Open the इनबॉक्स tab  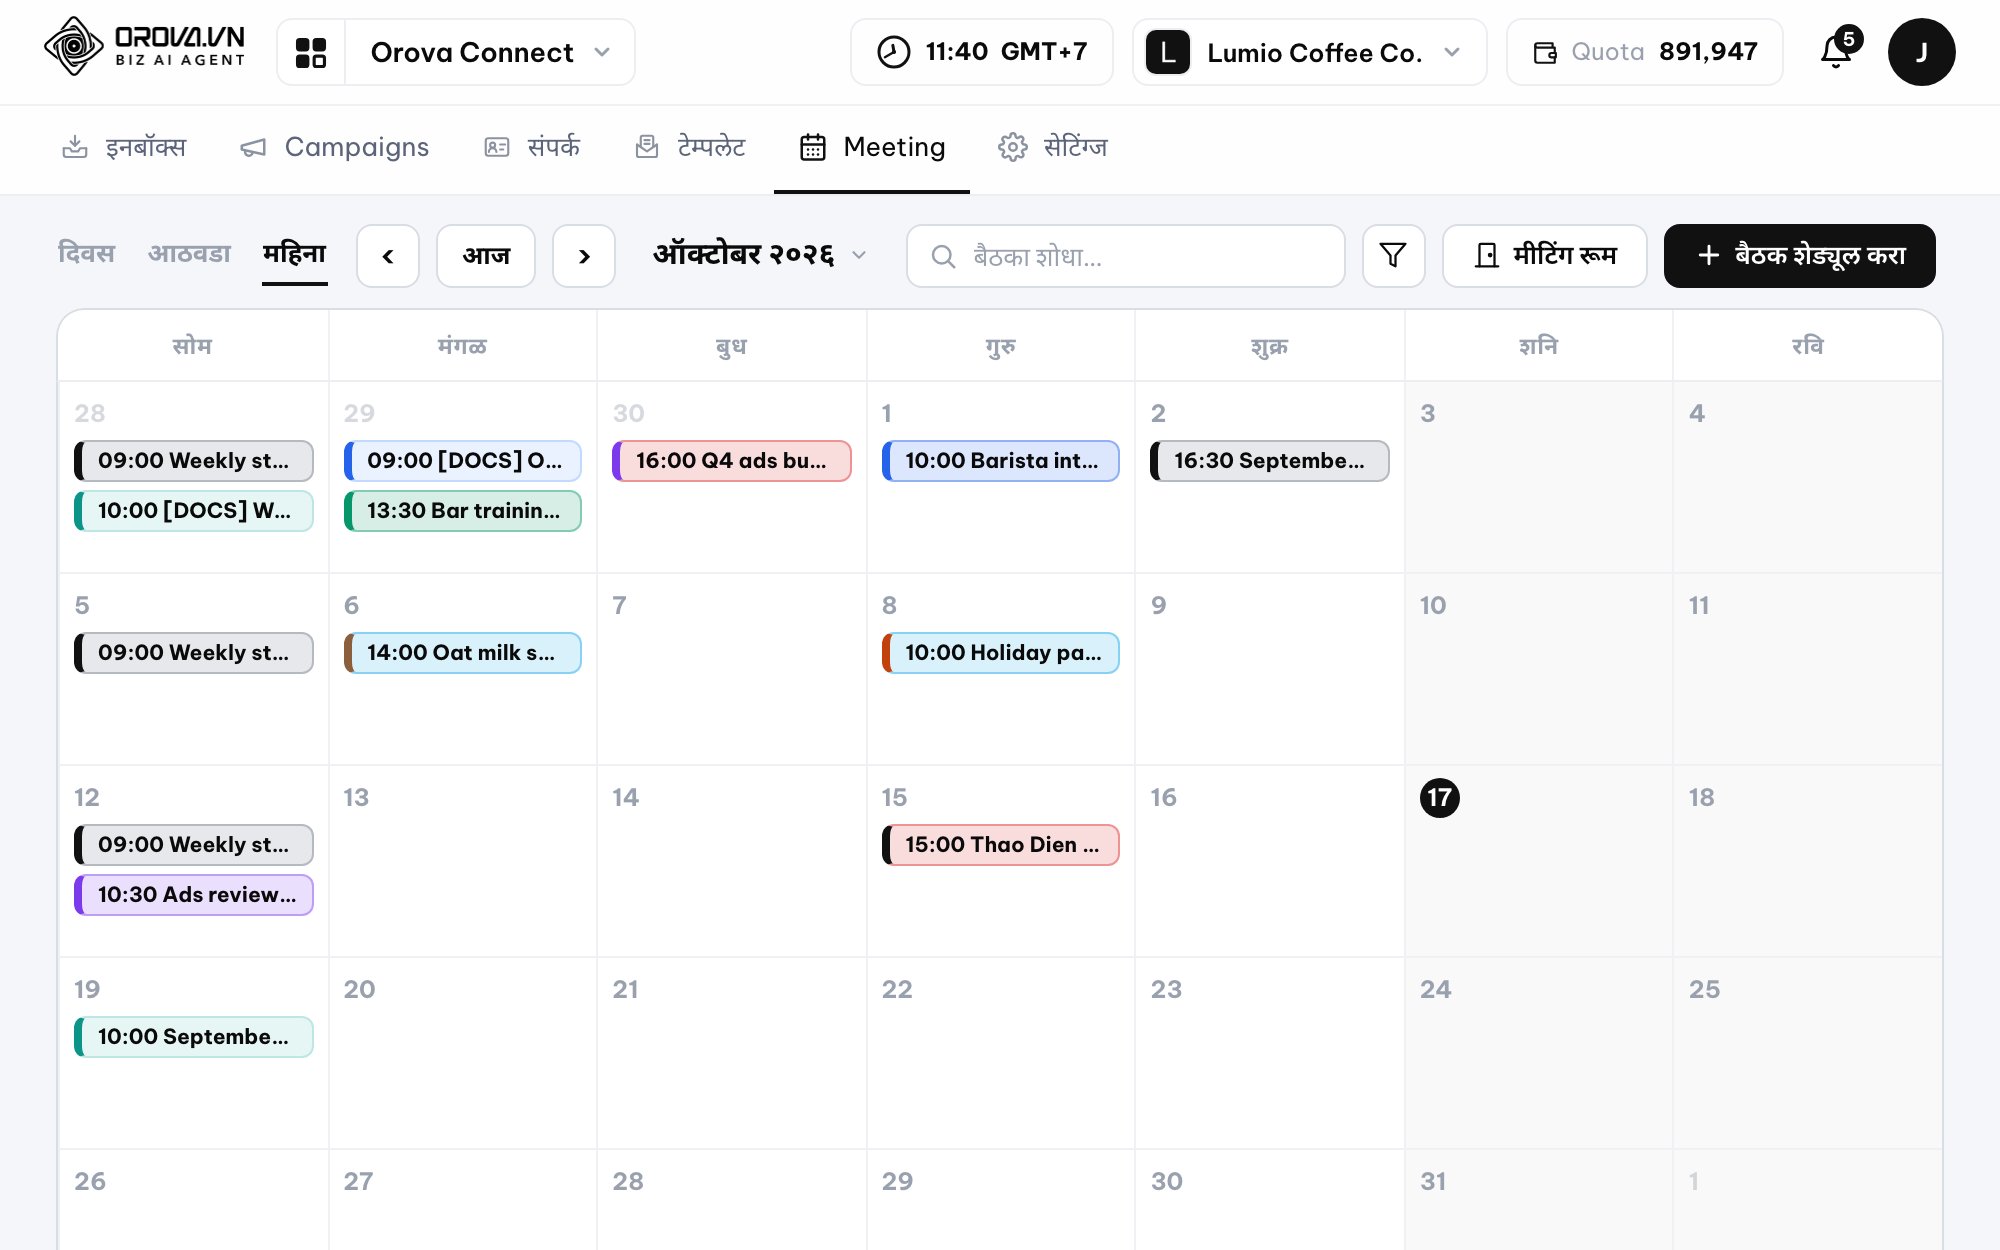tap(124, 147)
